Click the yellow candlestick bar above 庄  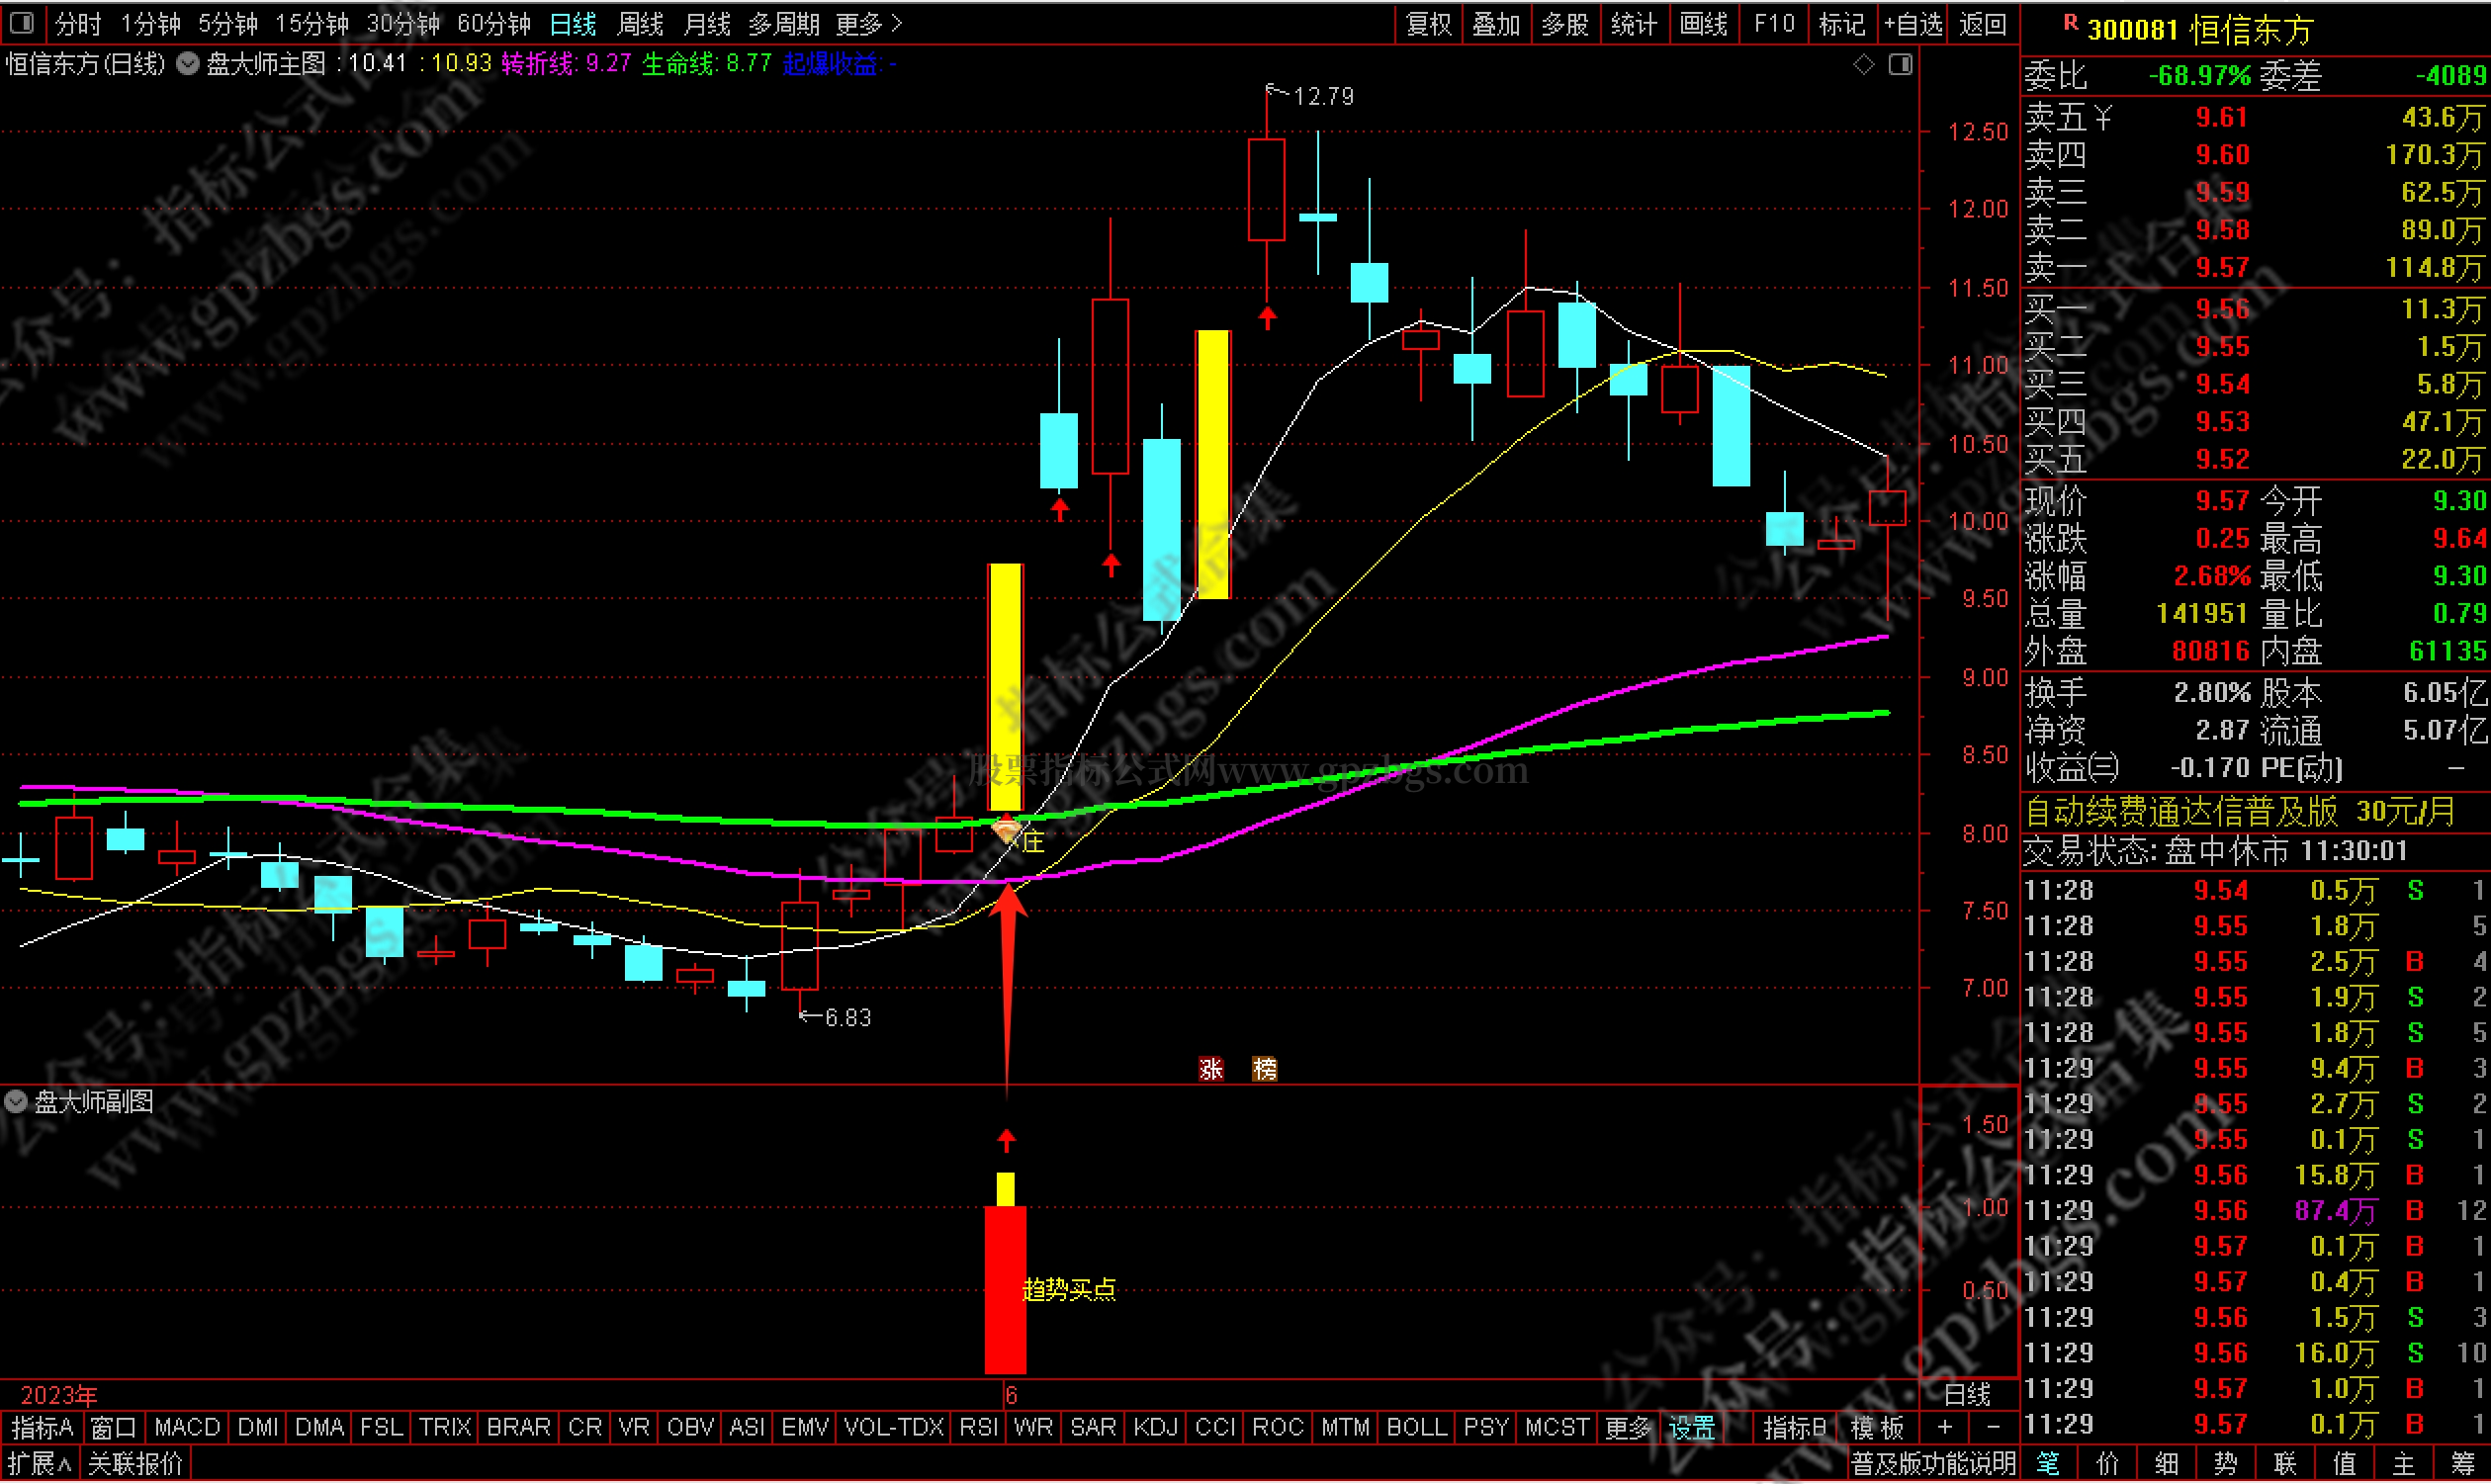coord(1005,686)
